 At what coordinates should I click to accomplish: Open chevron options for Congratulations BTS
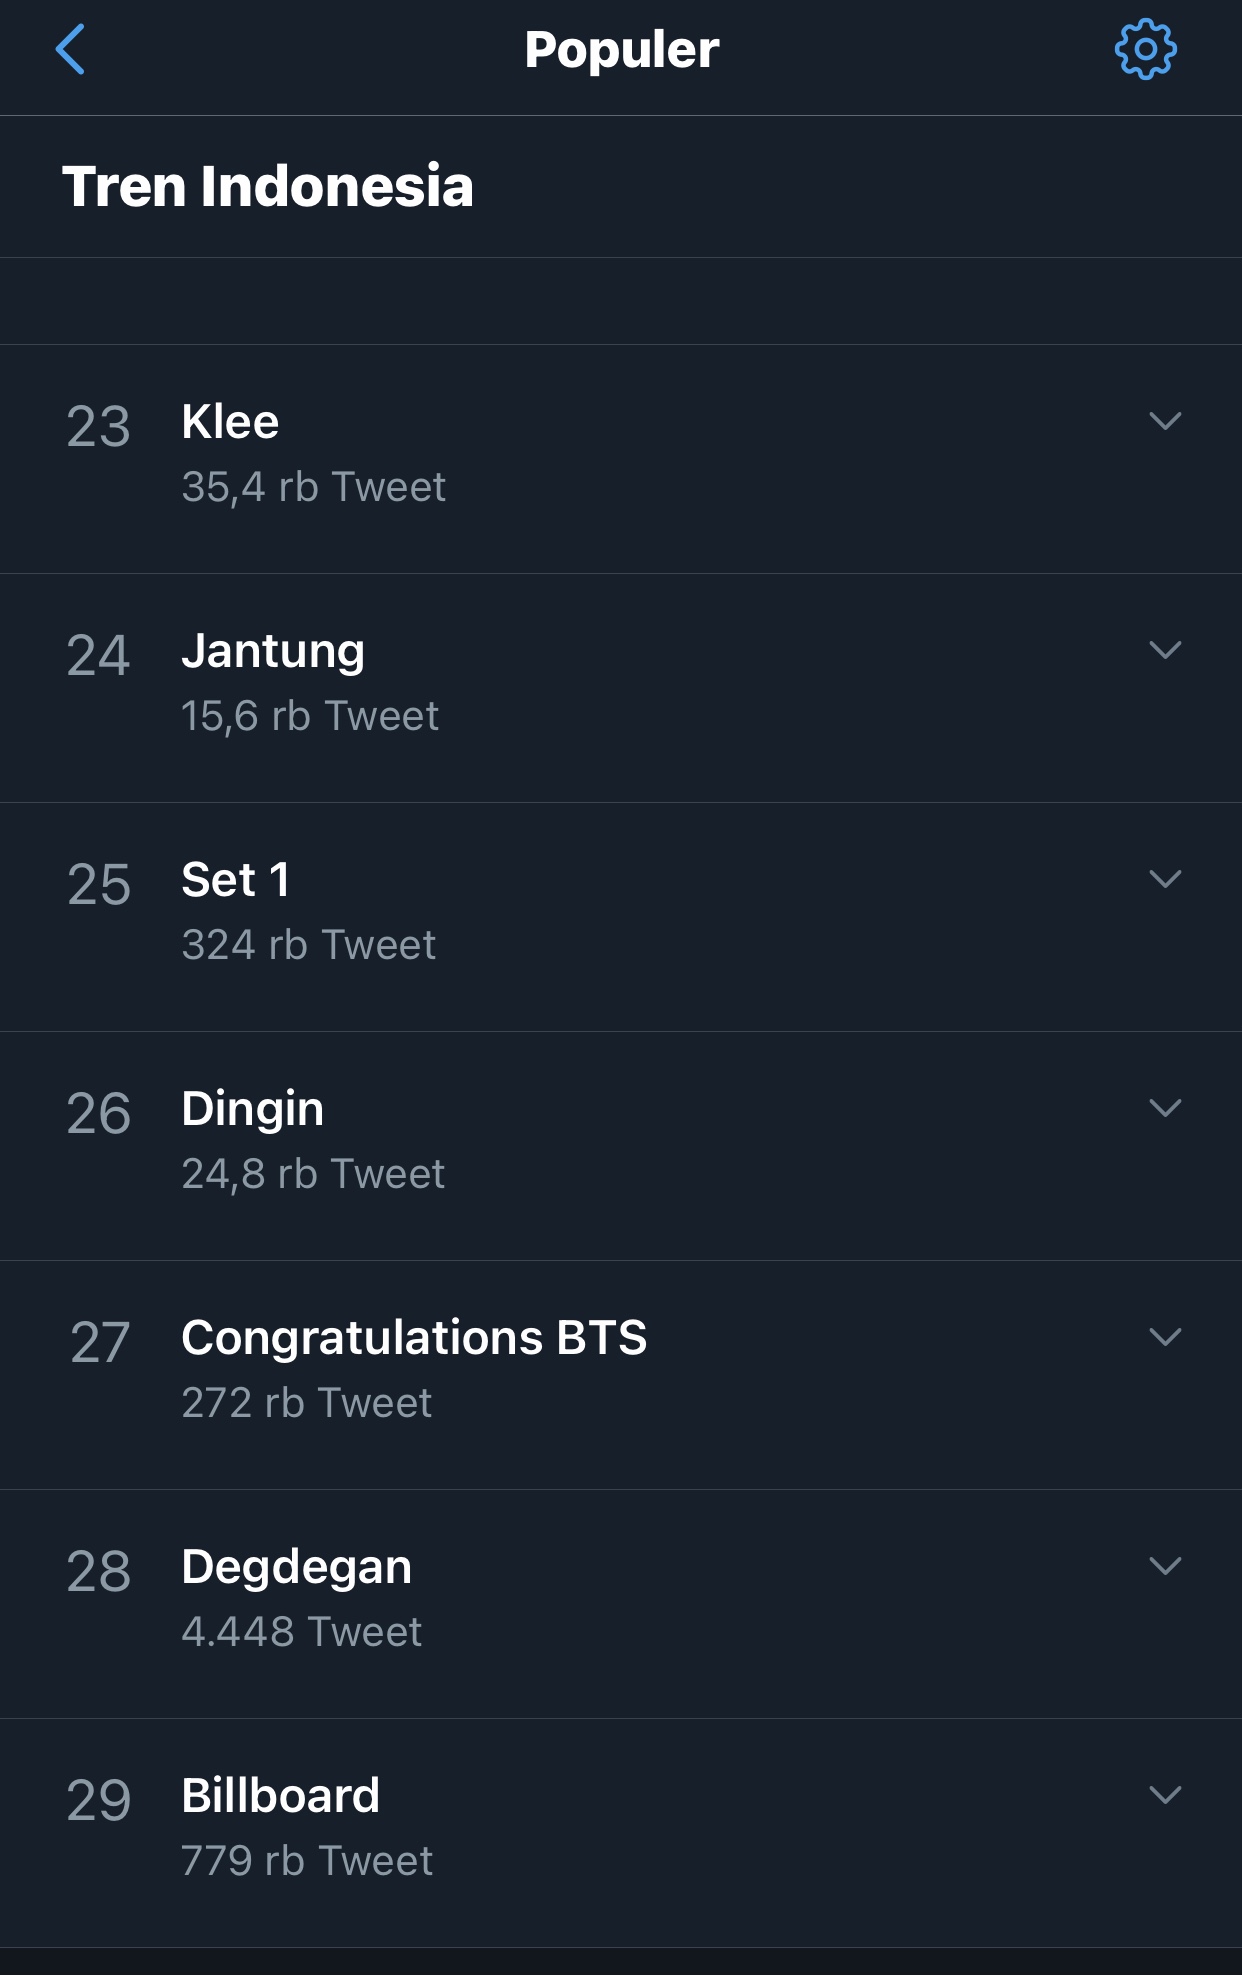[x=1165, y=1337]
